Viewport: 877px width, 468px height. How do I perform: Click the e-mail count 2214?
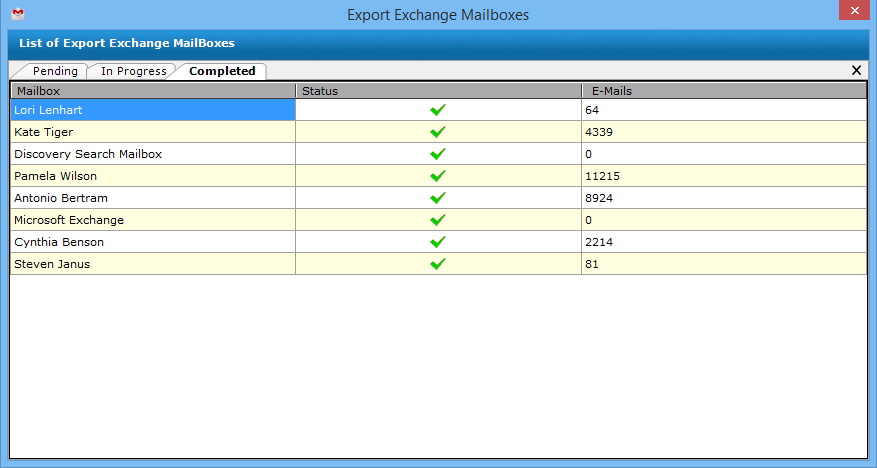point(599,242)
